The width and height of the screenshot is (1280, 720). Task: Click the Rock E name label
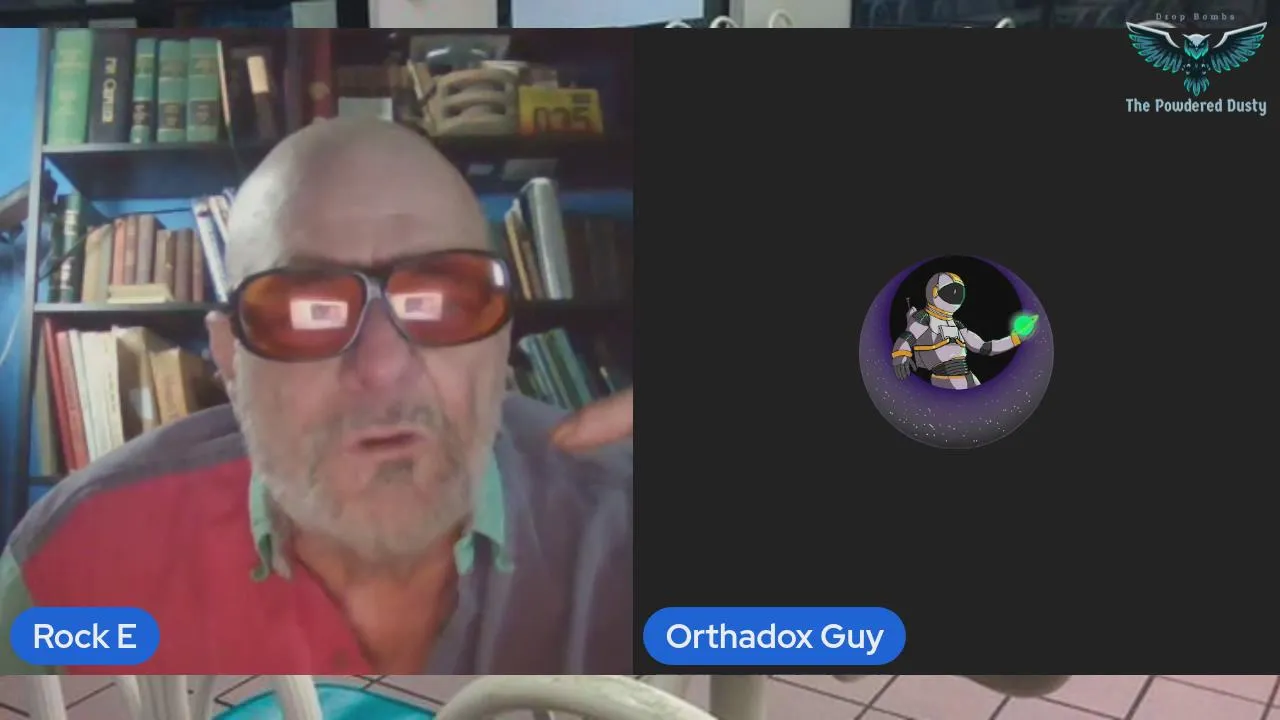point(85,636)
